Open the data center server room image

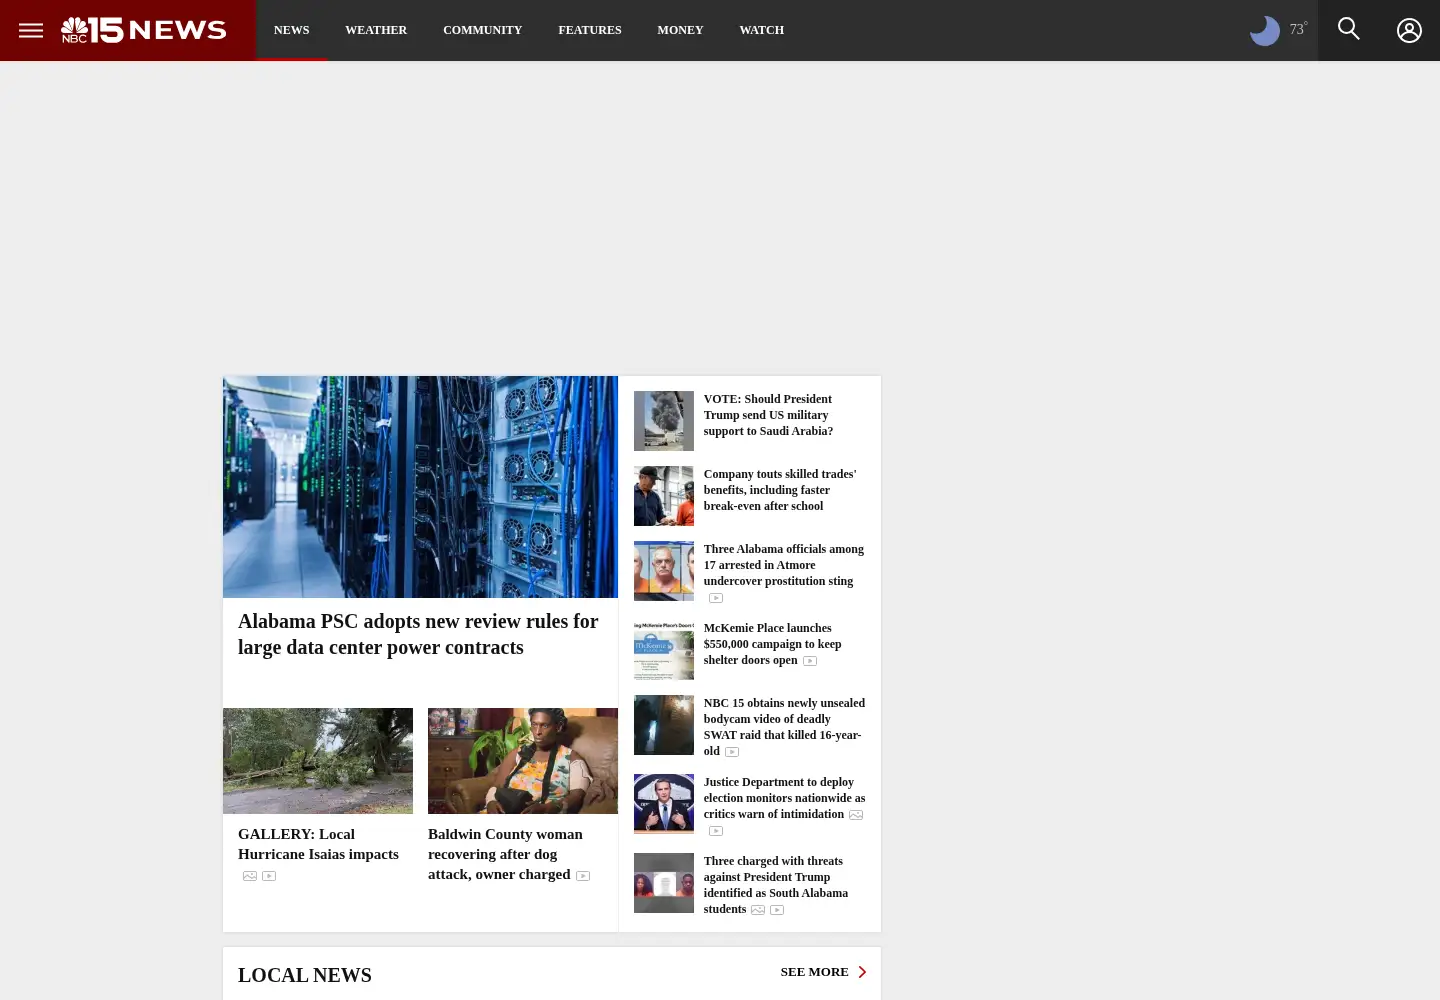coord(420,487)
